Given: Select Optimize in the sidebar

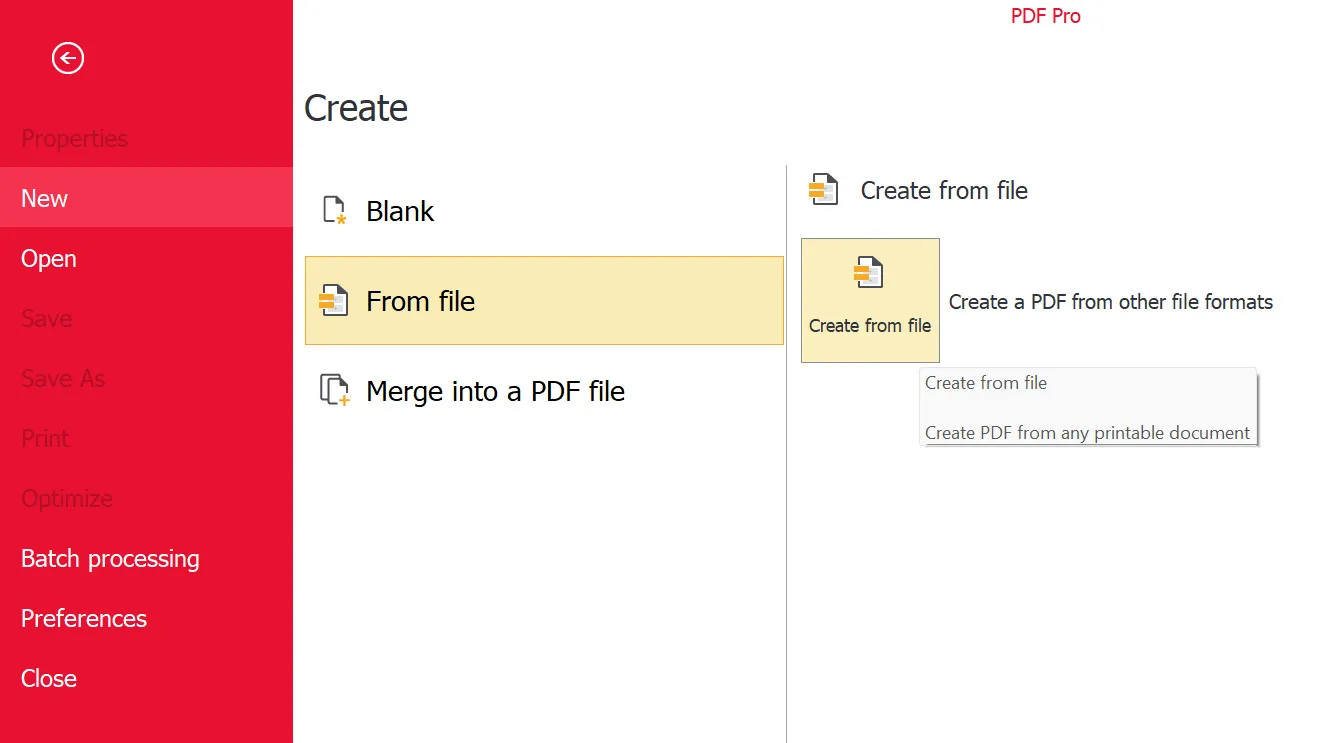Looking at the screenshot, I should pos(67,498).
